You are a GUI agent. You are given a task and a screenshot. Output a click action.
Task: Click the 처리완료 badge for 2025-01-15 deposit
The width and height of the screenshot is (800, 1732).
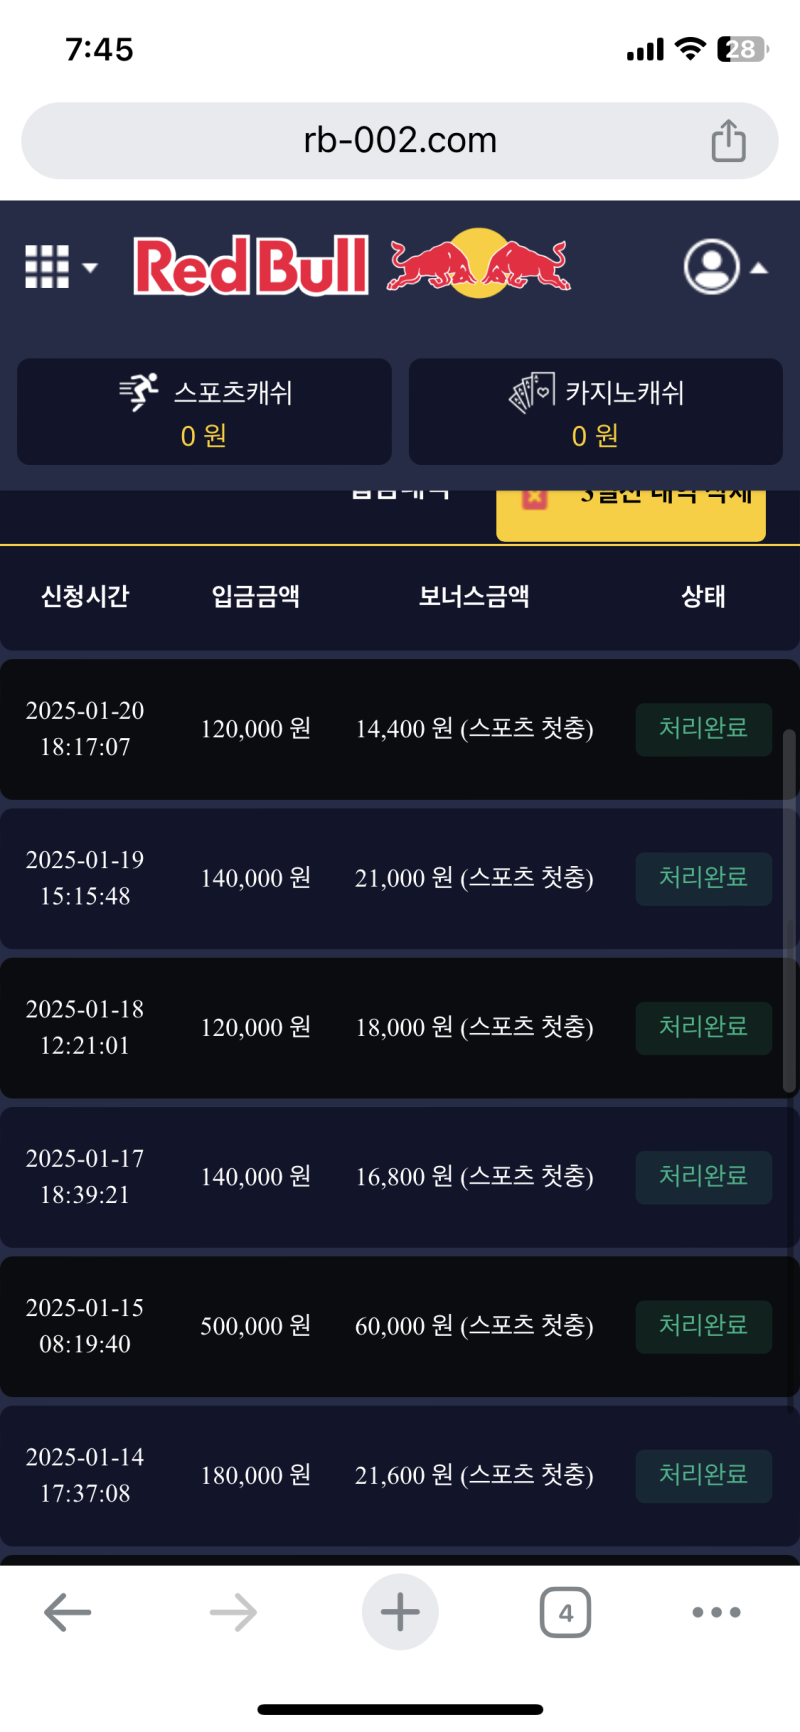click(703, 1326)
